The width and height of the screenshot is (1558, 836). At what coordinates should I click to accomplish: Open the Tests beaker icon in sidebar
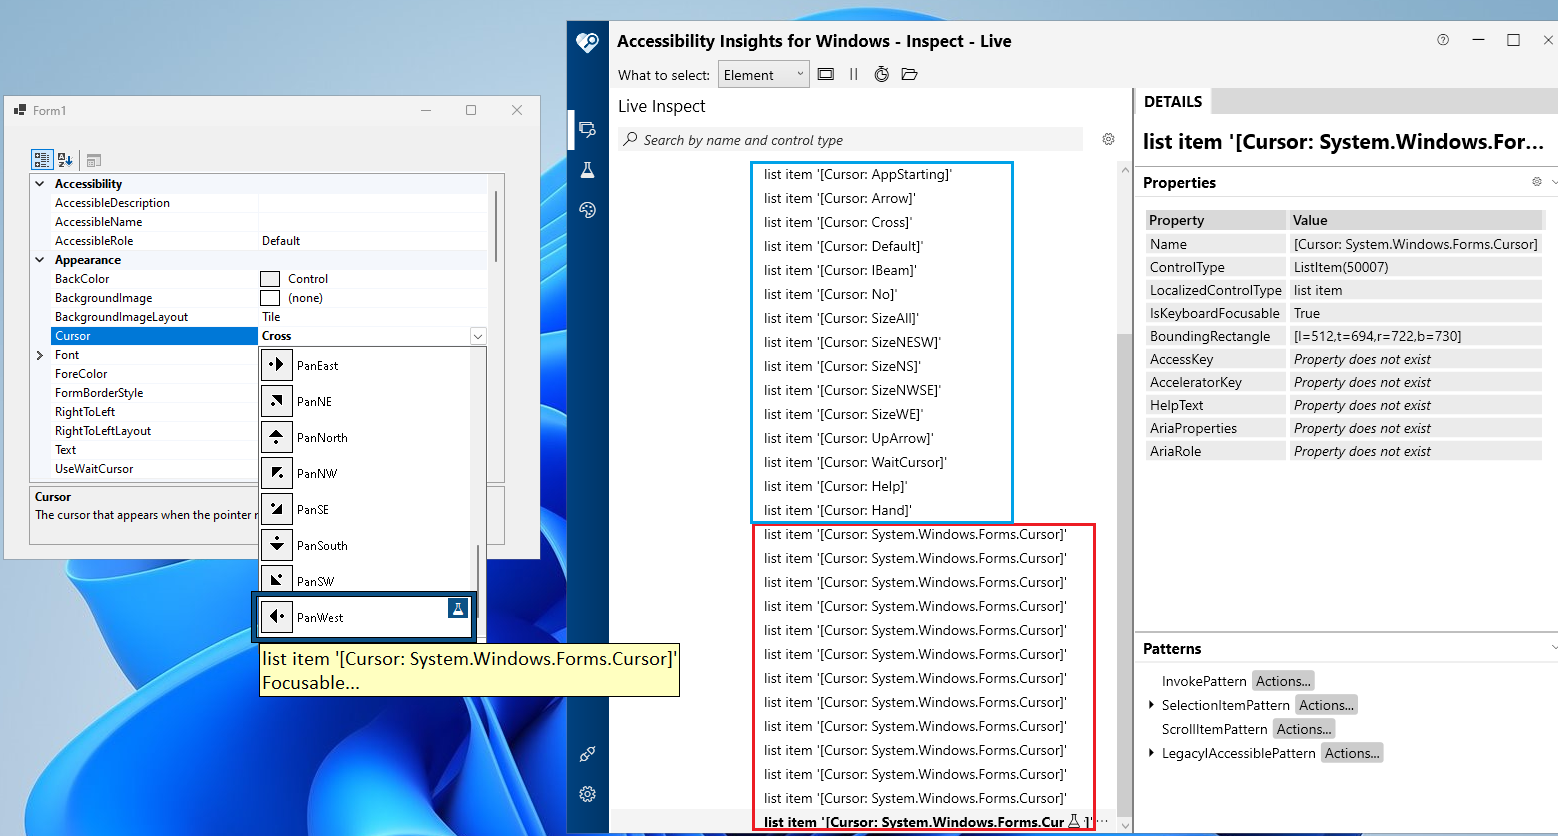point(587,170)
